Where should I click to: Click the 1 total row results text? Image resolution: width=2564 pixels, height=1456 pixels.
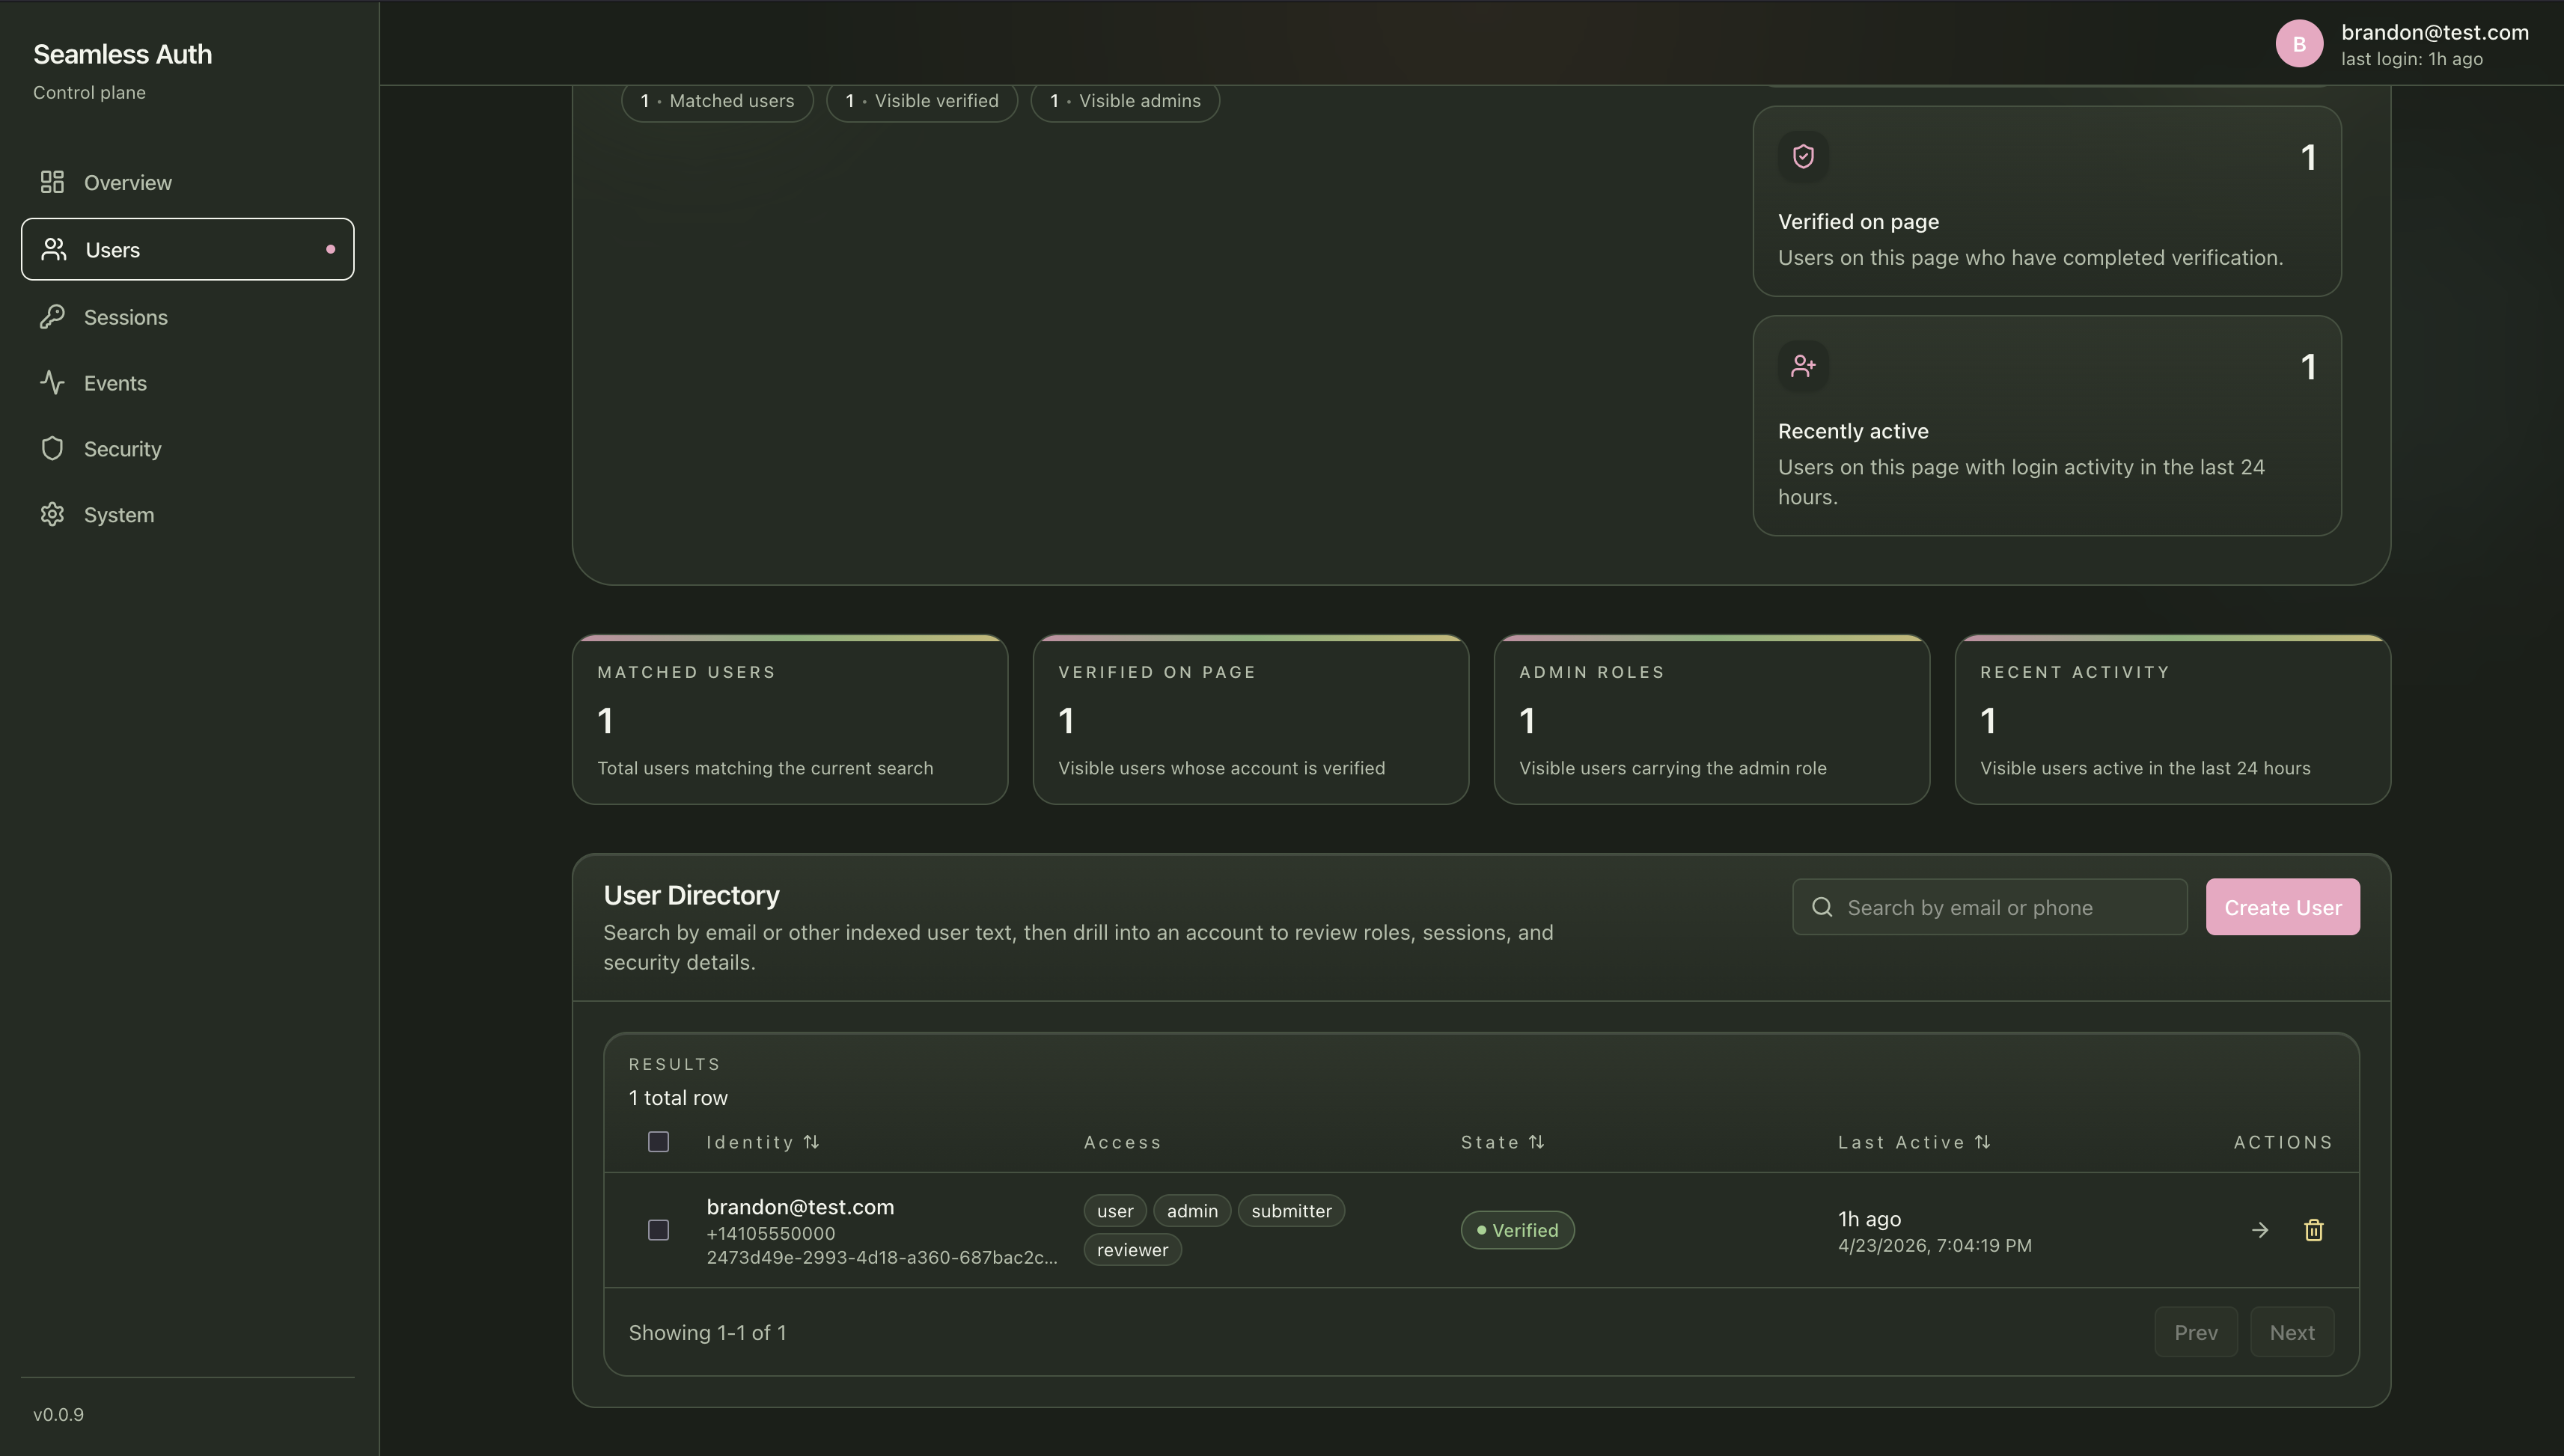pyautogui.click(x=678, y=1098)
